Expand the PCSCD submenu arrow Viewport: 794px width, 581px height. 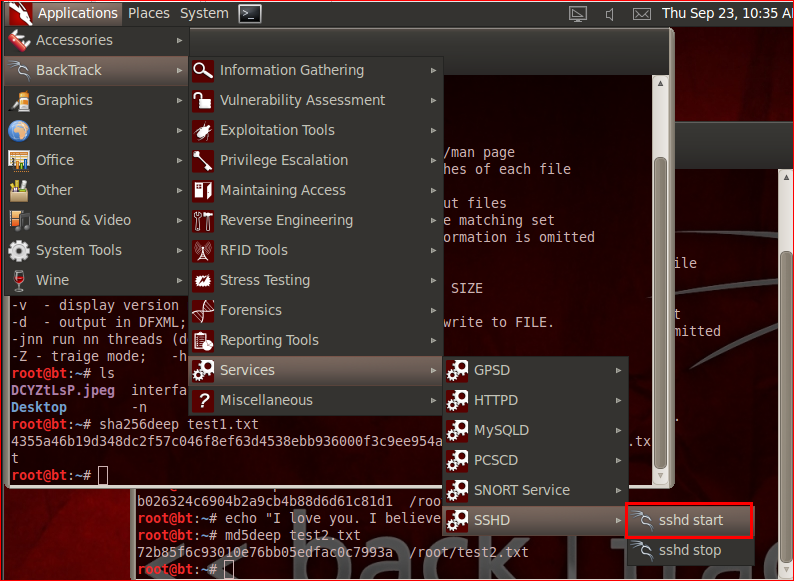(619, 460)
